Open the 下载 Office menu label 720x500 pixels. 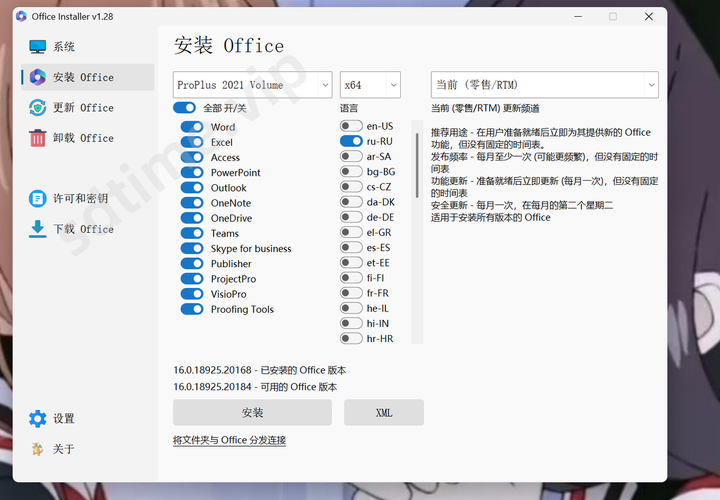click(x=83, y=229)
